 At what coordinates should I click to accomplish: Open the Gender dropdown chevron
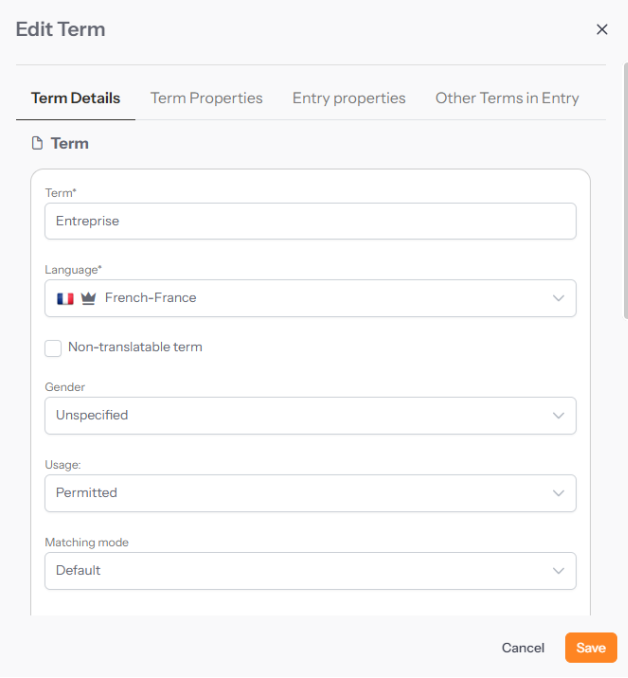coord(558,416)
